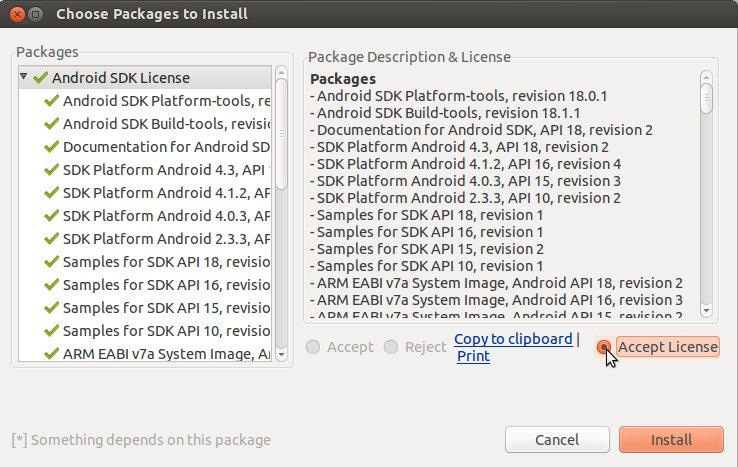Click 'ARM EABI v7a System Image, Android API 18' line
The width and height of the screenshot is (738, 467).
click(x=497, y=283)
